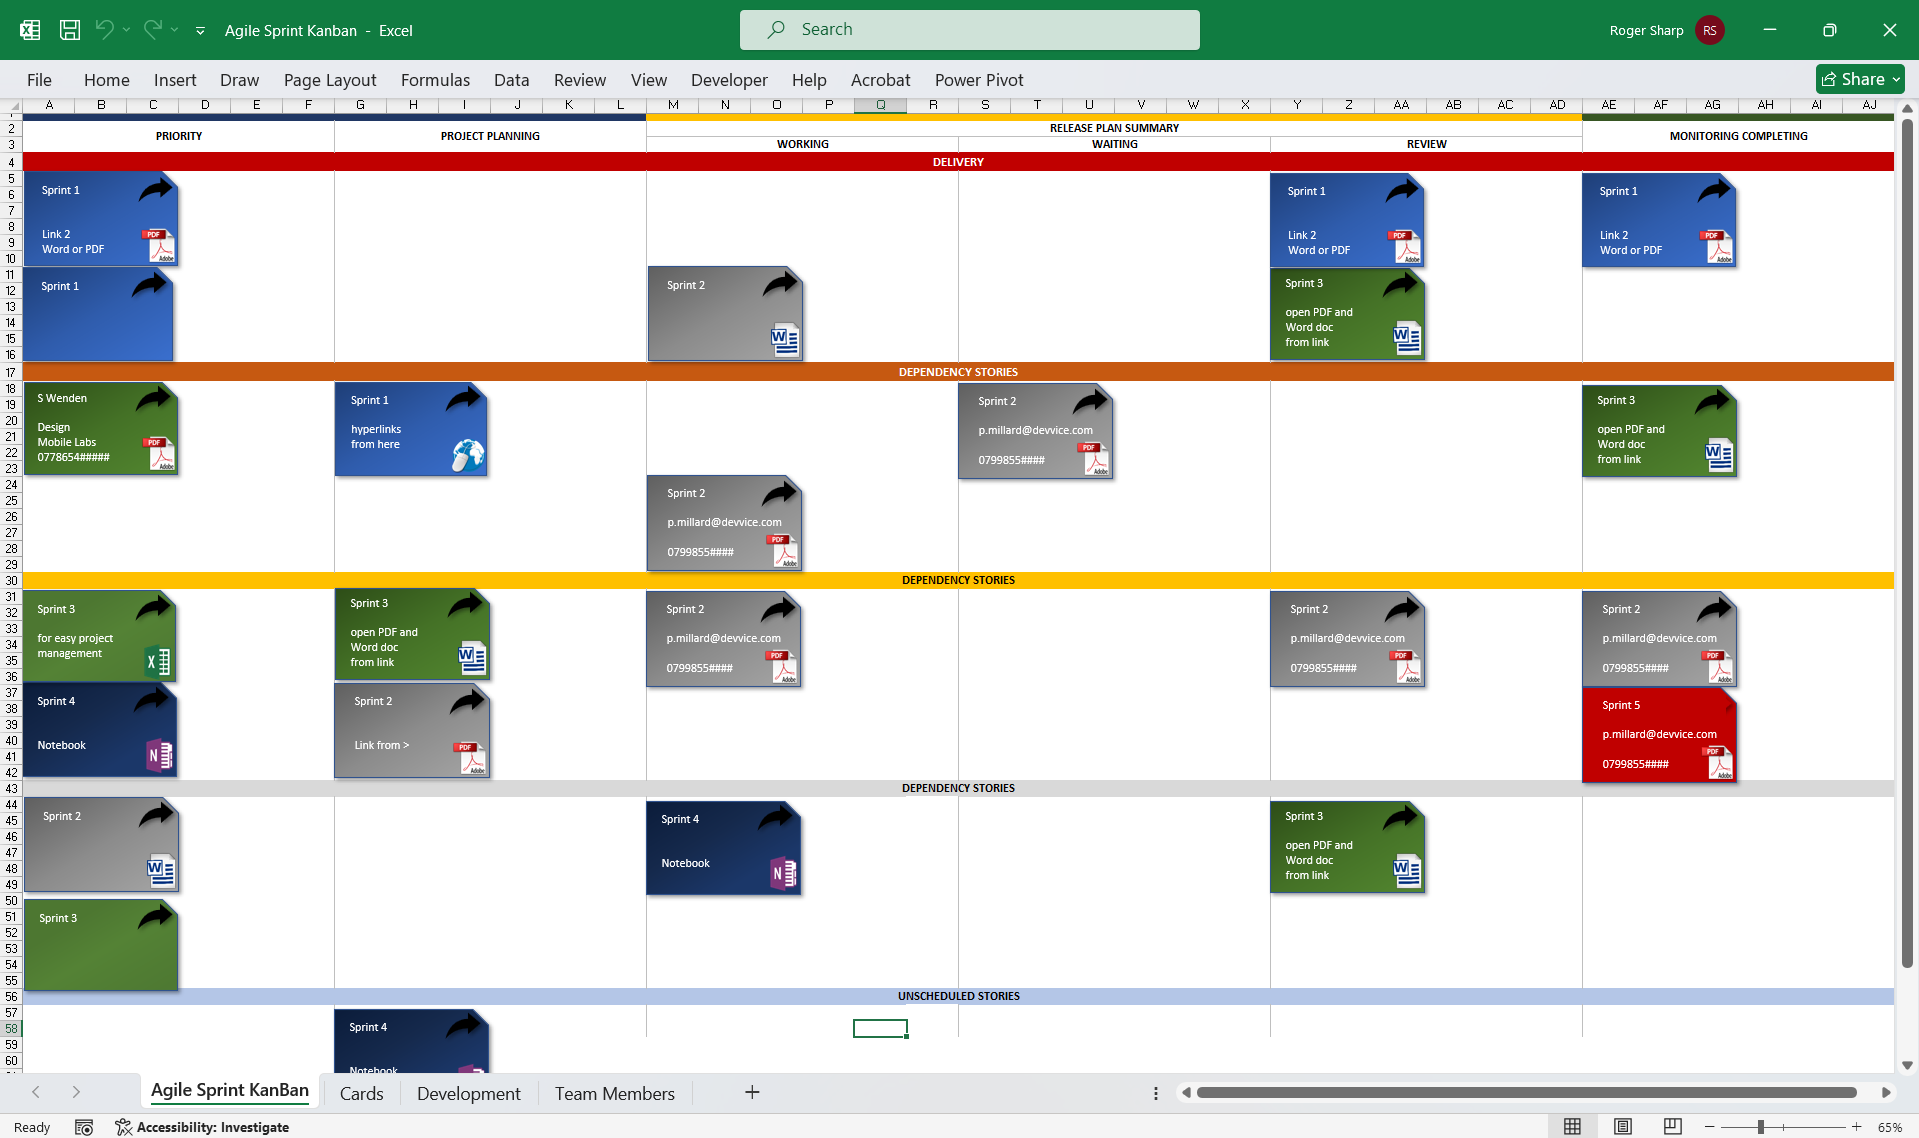Click Word icon on Project Planning Sprint 3 card

click(x=472, y=658)
